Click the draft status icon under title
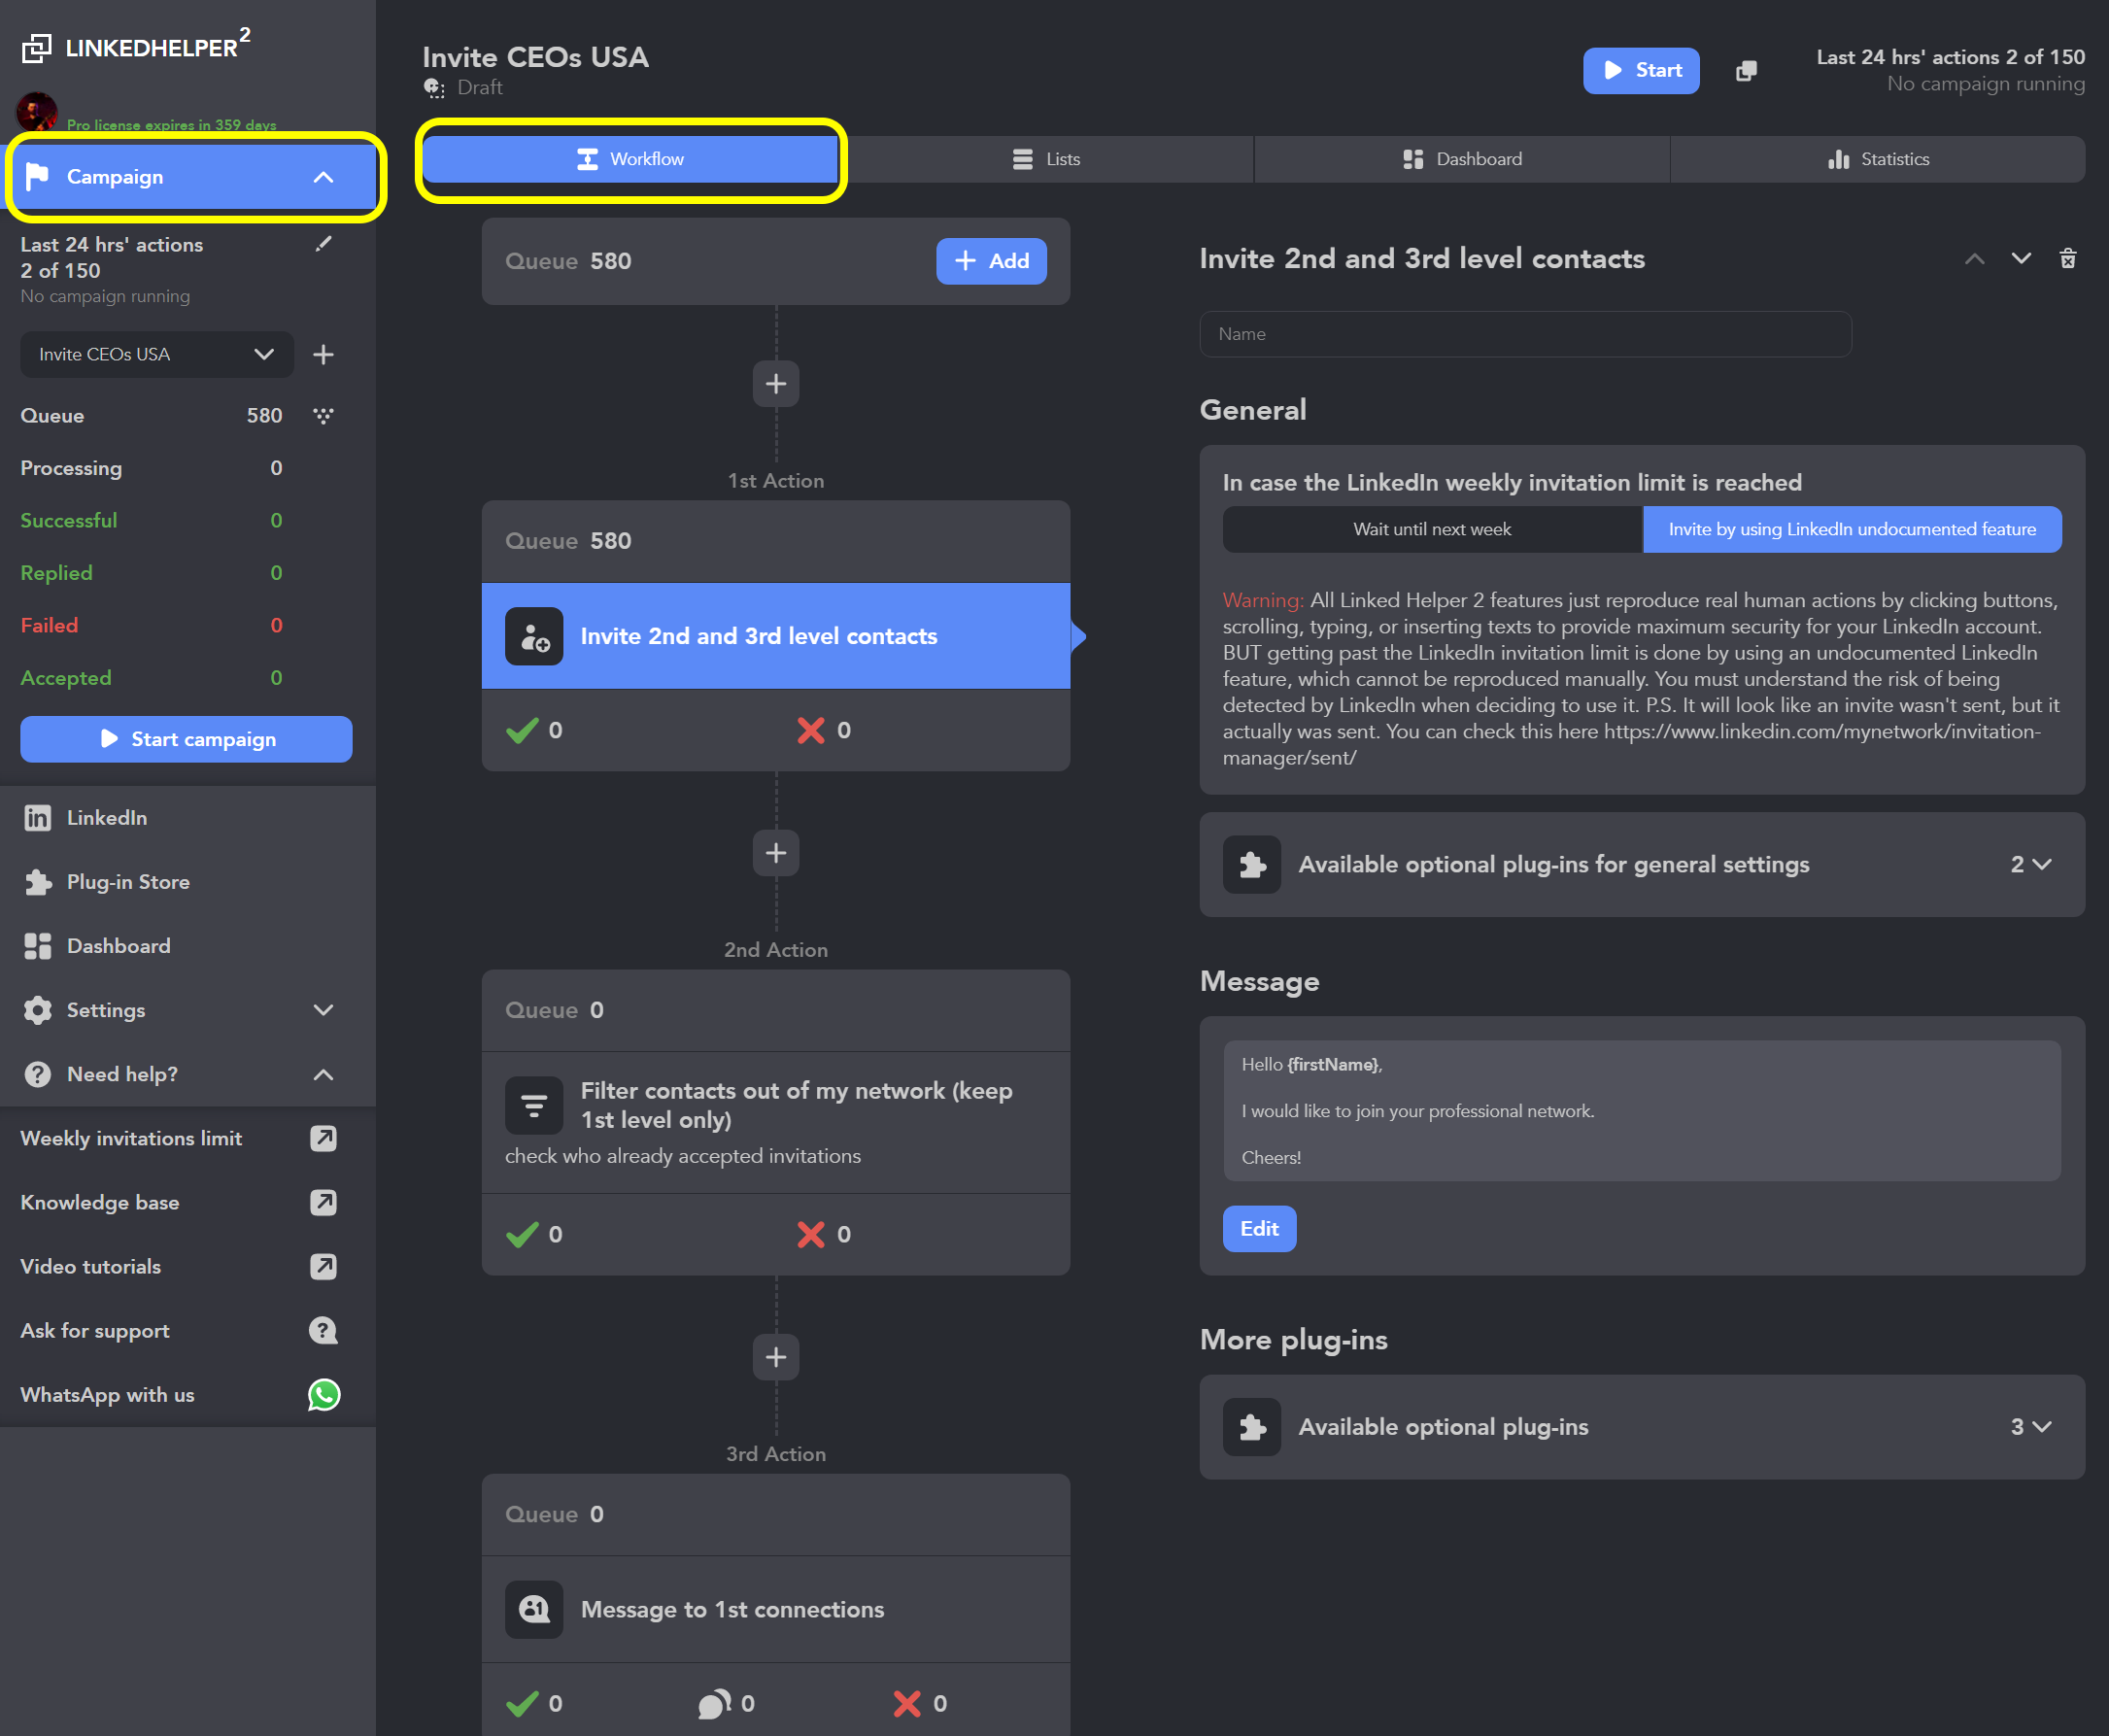Viewport: 2109px width, 1736px height. [x=434, y=88]
